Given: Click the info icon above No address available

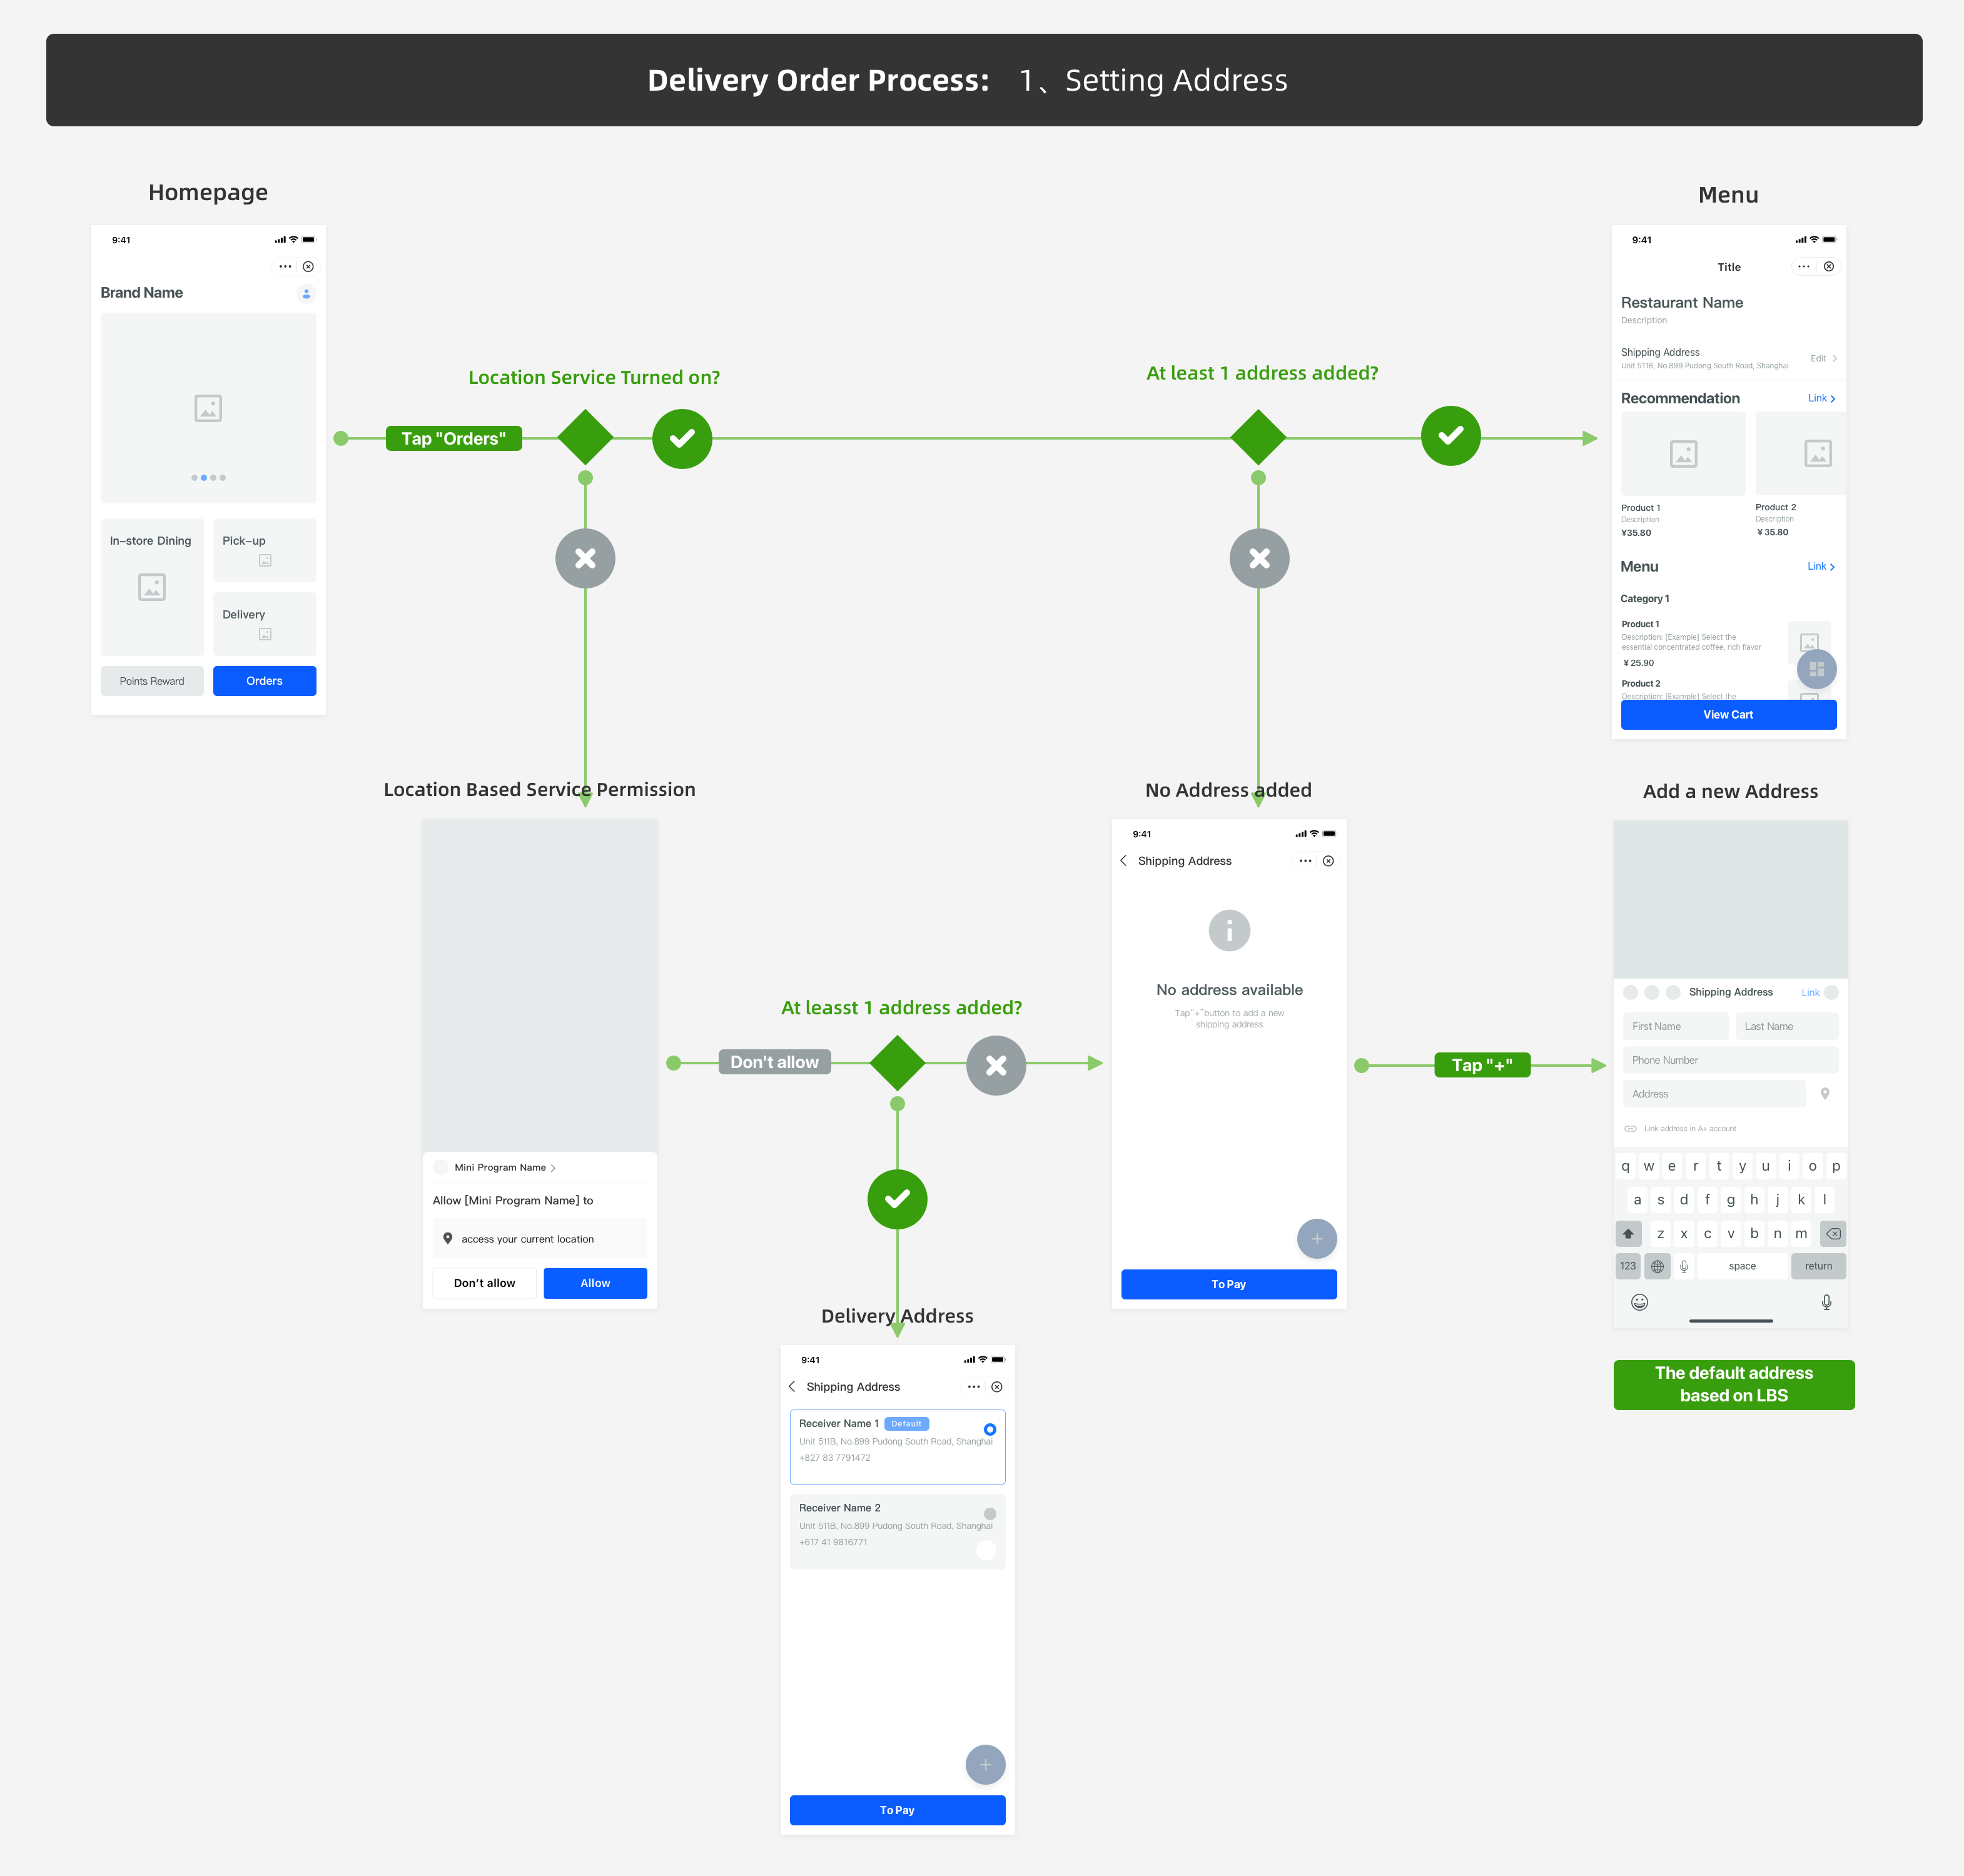Looking at the screenshot, I should point(1229,931).
